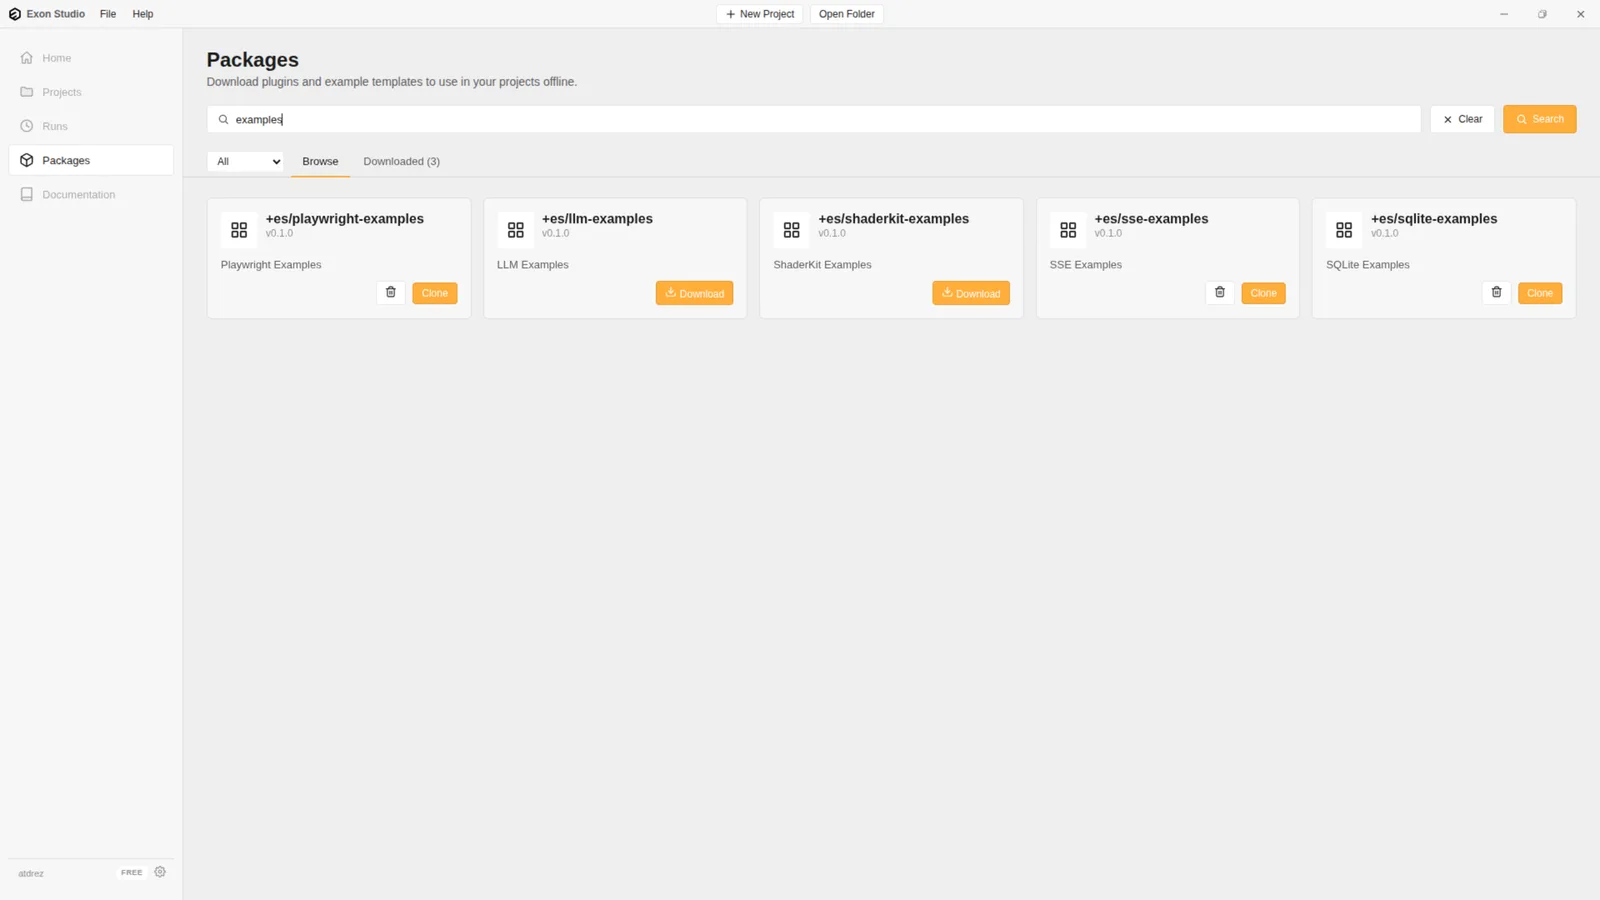Download the llm-examples package
This screenshot has height=900, width=1600.
tap(694, 293)
